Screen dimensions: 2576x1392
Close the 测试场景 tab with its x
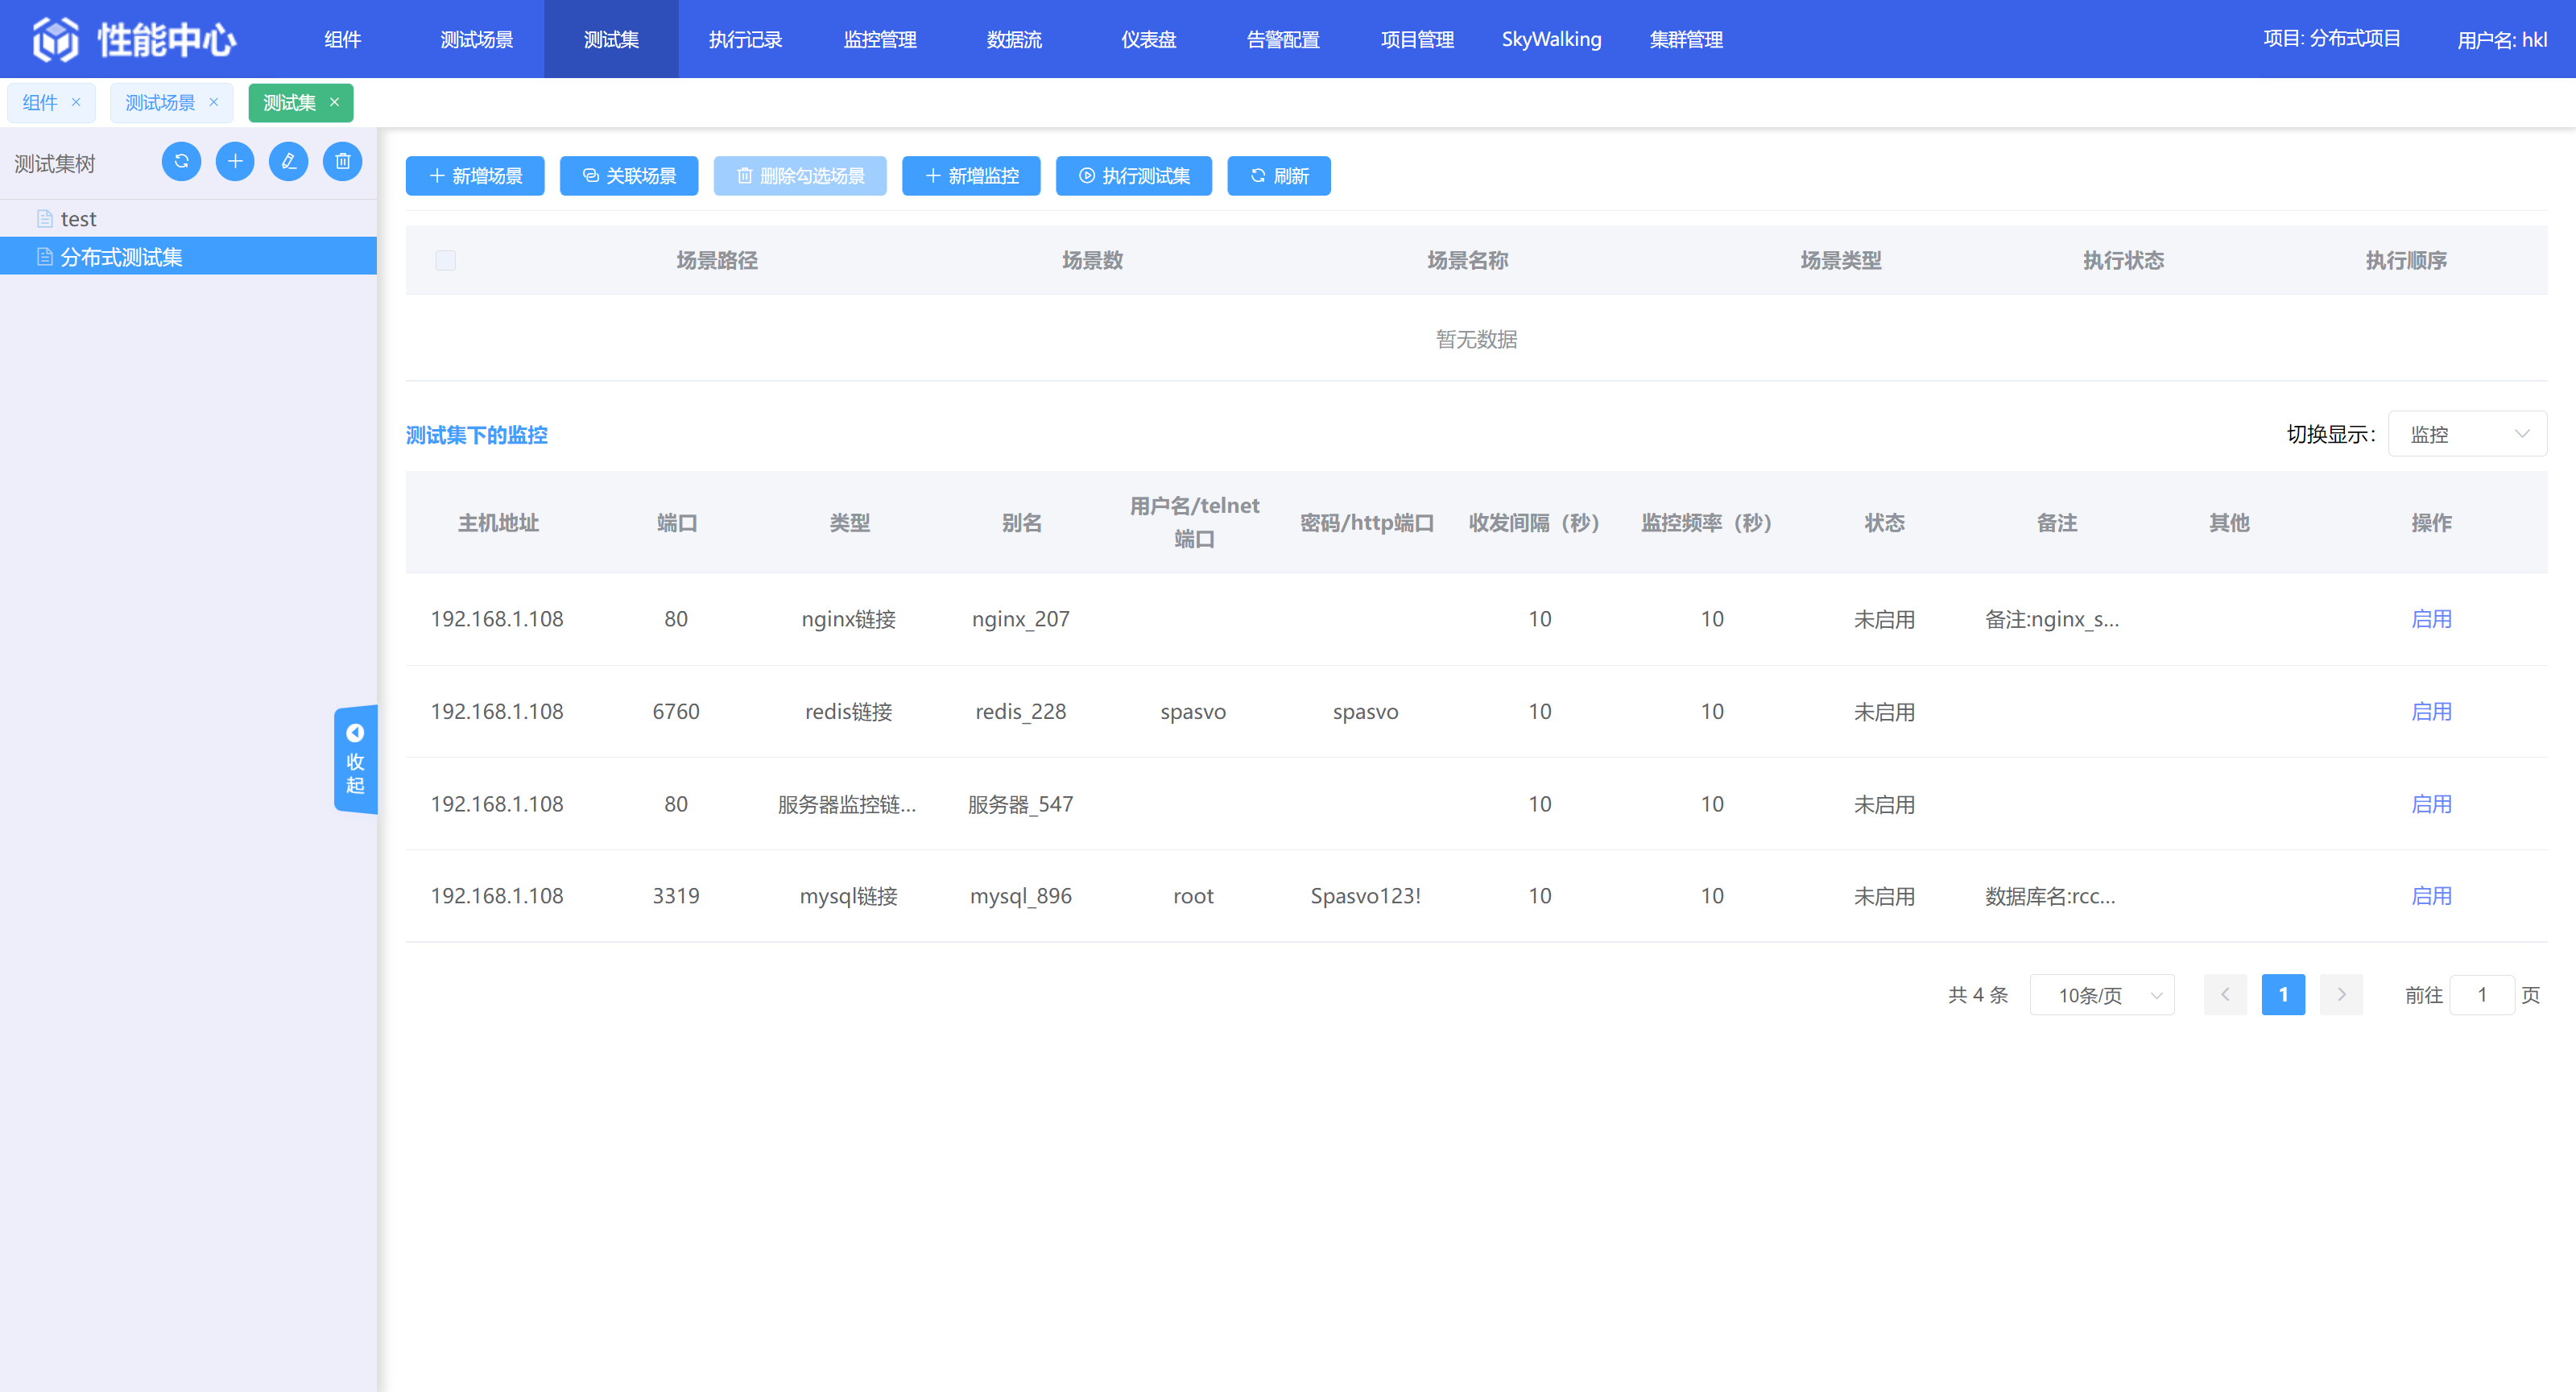[213, 103]
